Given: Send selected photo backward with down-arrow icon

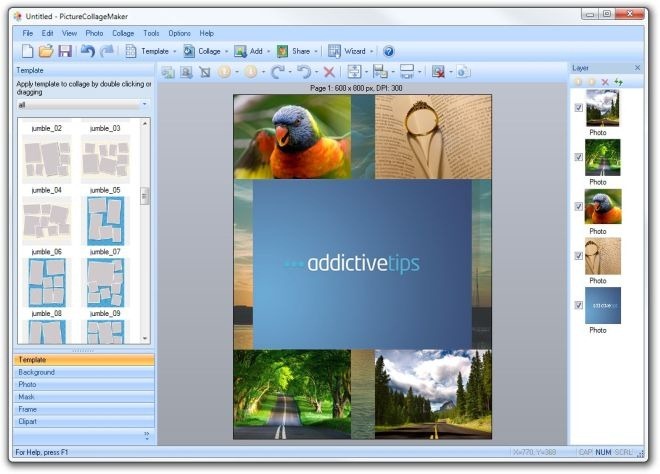Looking at the screenshot, I should (x=251, y=72).
